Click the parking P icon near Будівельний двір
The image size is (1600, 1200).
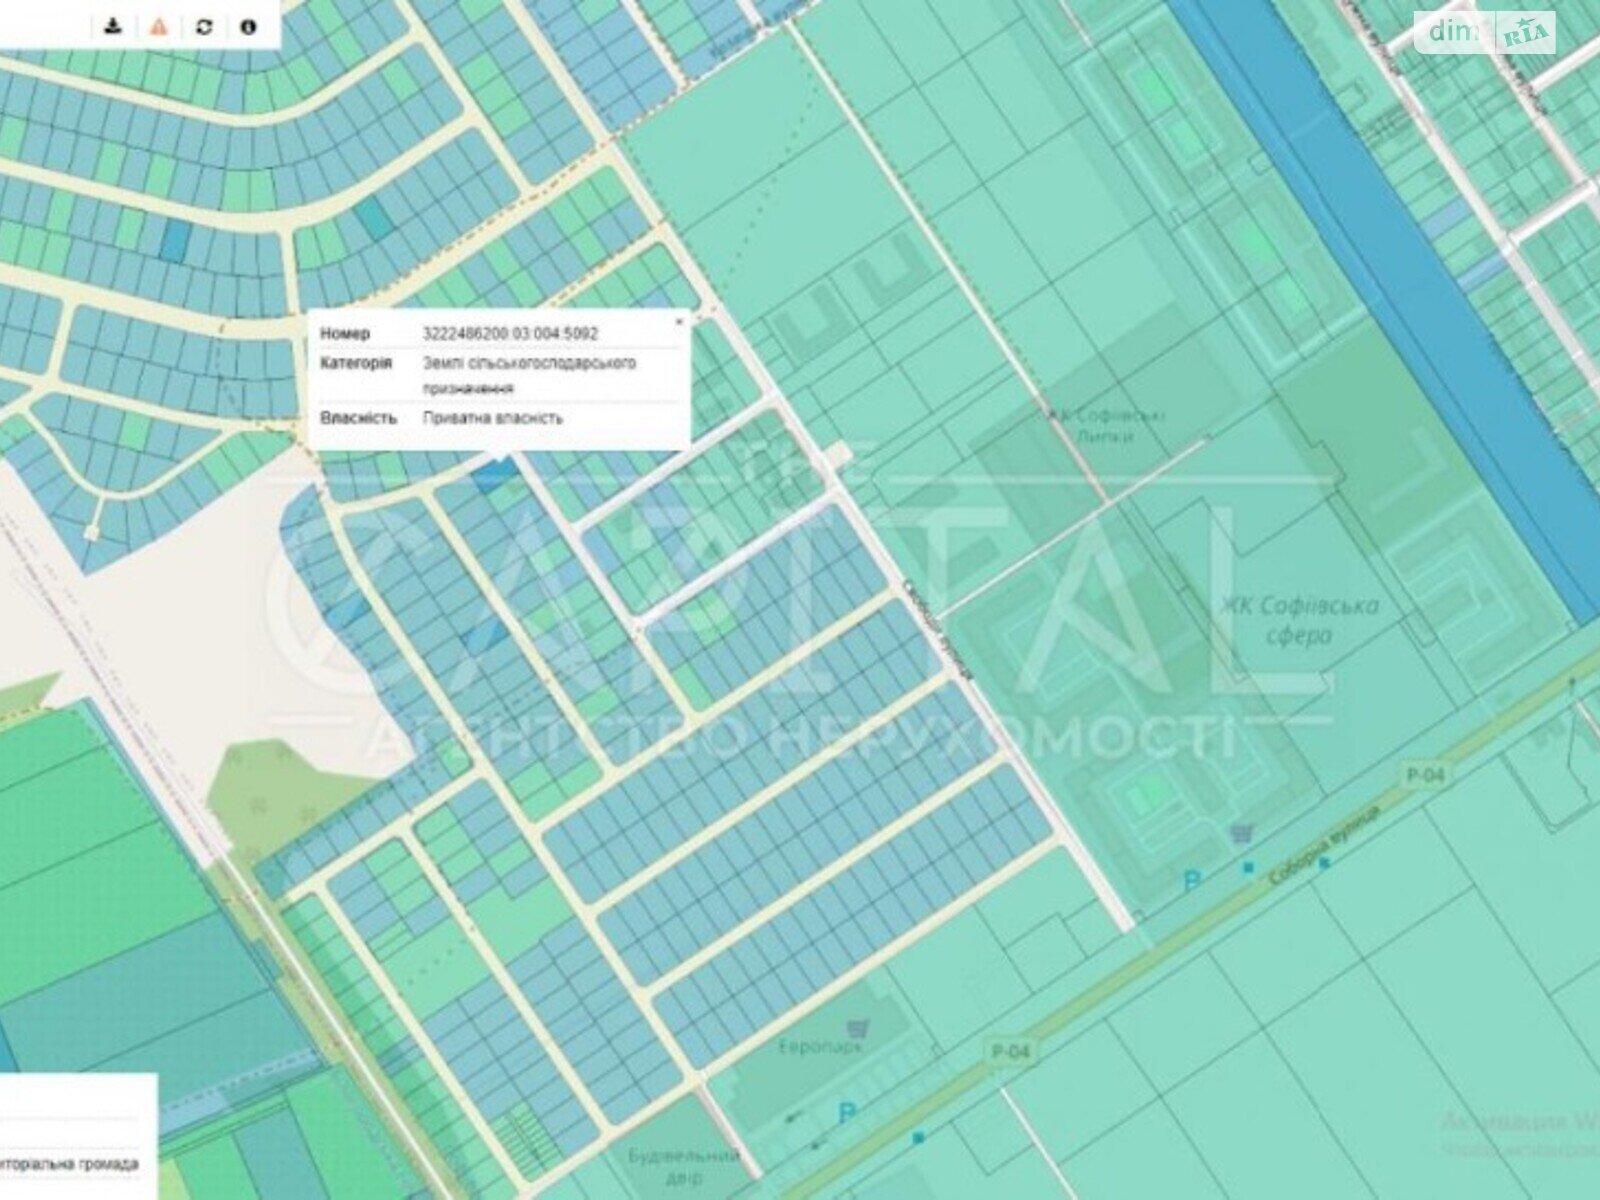(847, 1113)
